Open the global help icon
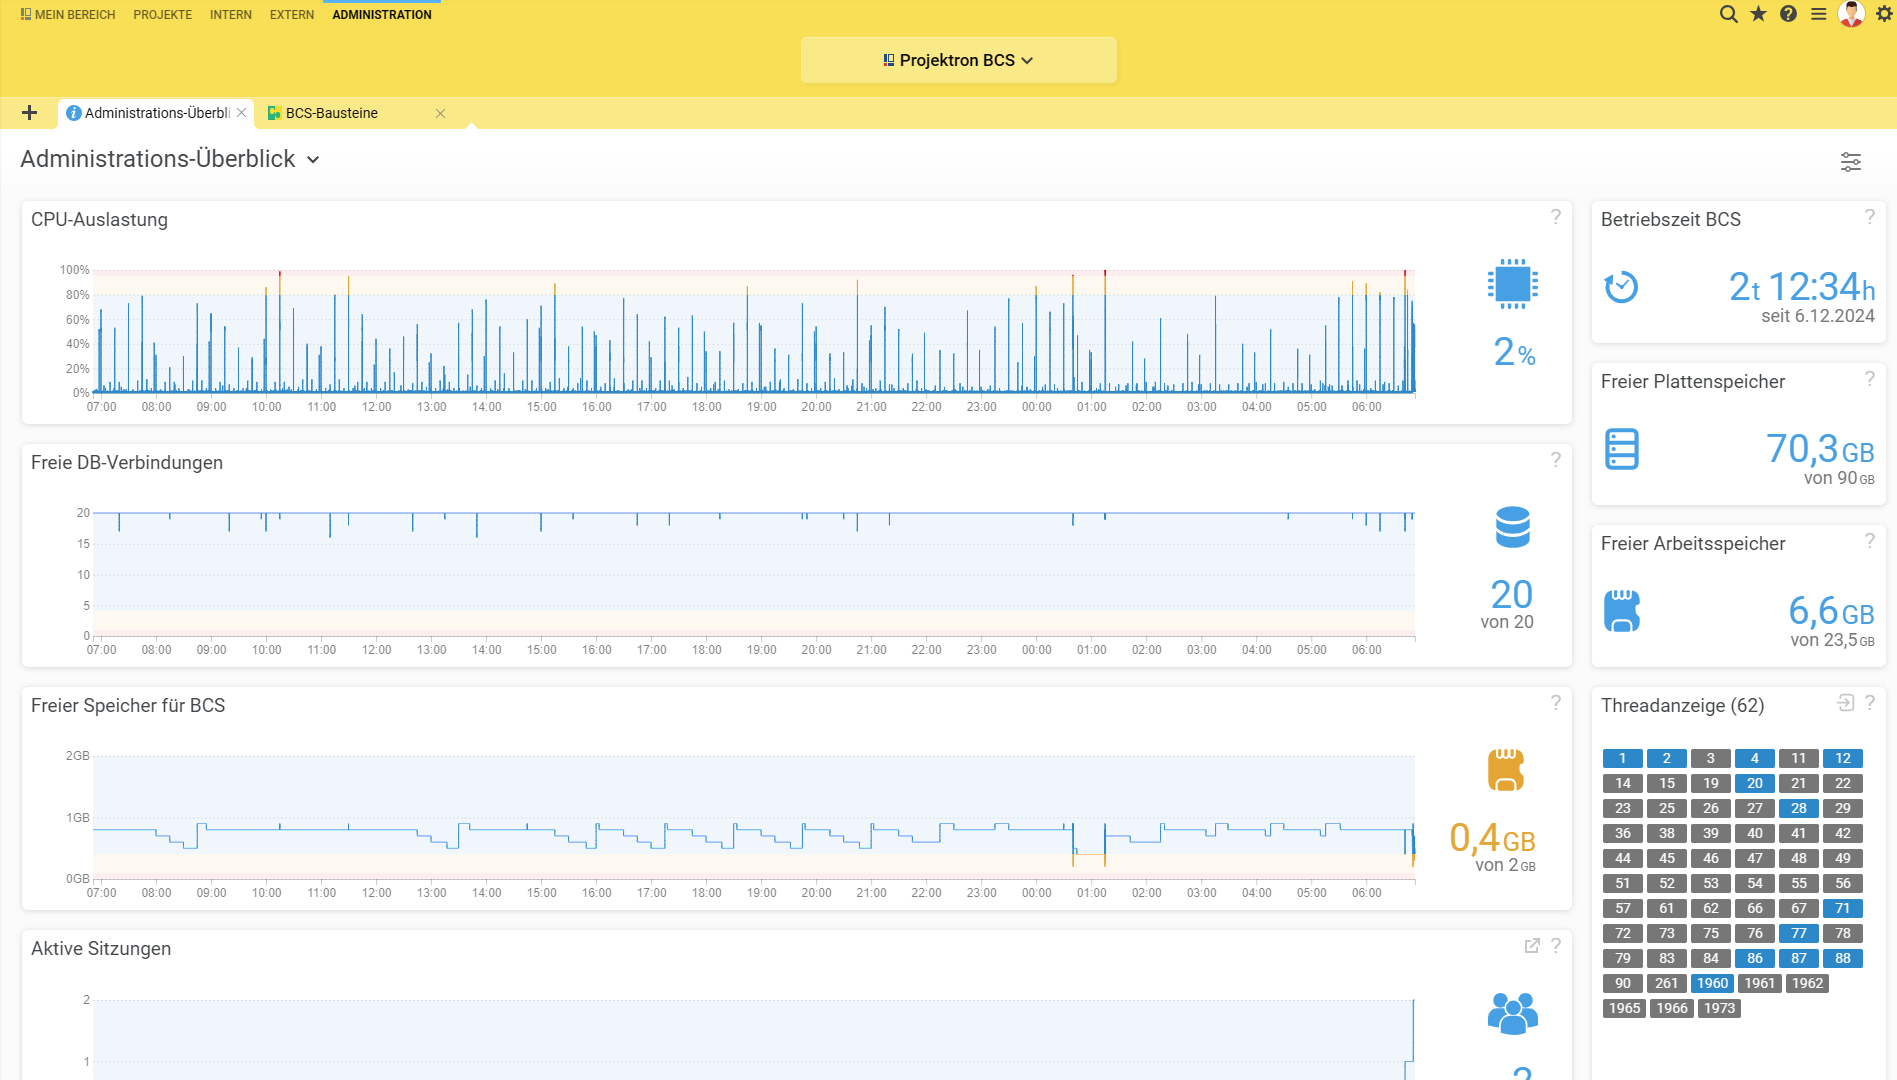This screenshot has width=1897, height=1080. (x=1788, y=14)
